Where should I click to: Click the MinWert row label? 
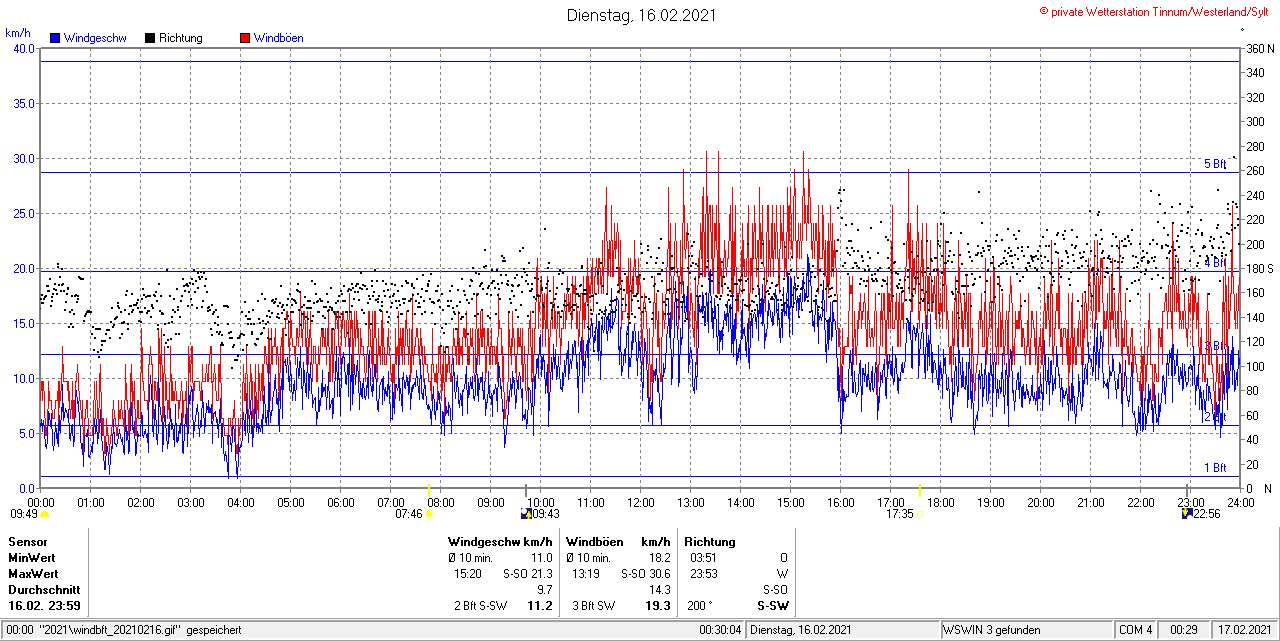tap(32, 558)
